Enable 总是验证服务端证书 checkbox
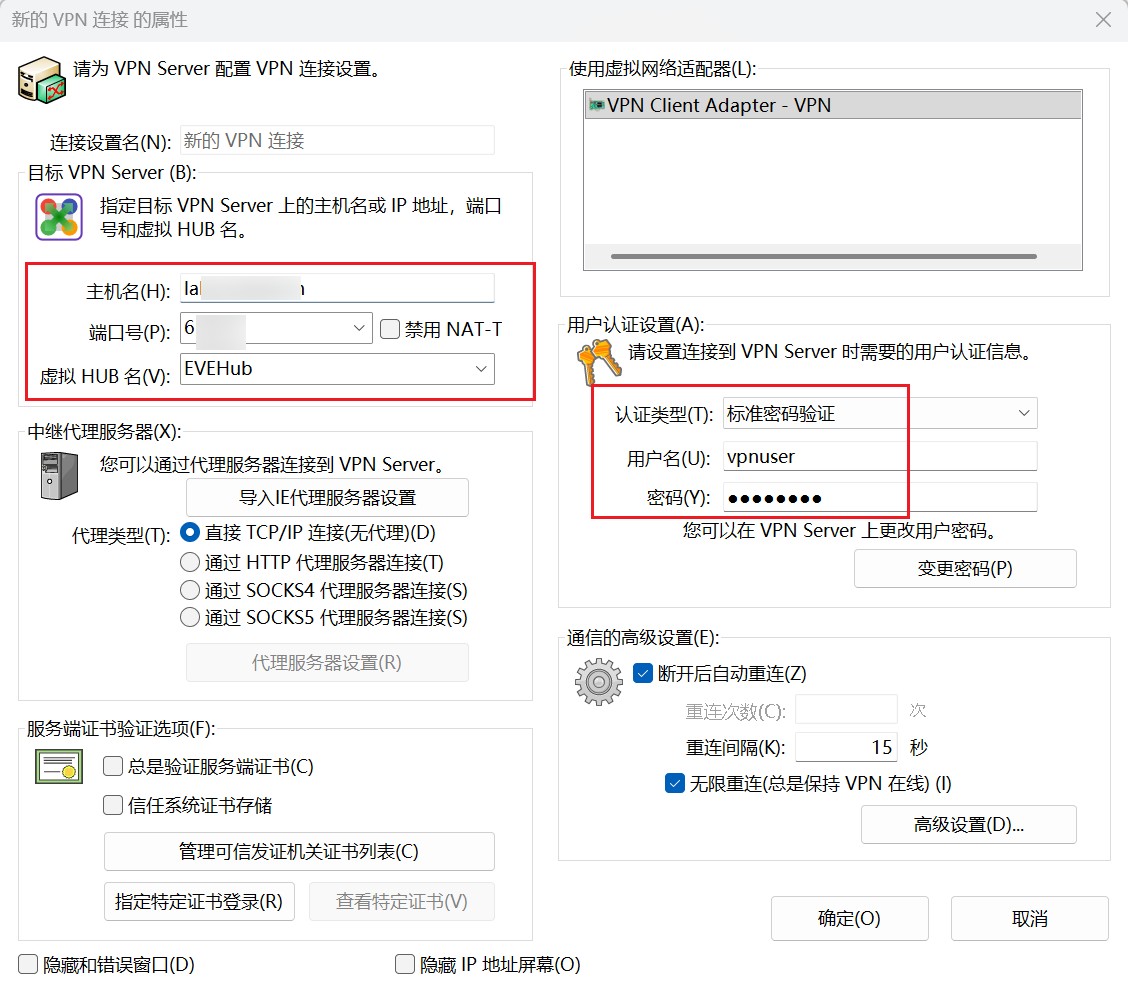Image resolution: width=1128 pixels, height=984 pixels. pos(113,766)
